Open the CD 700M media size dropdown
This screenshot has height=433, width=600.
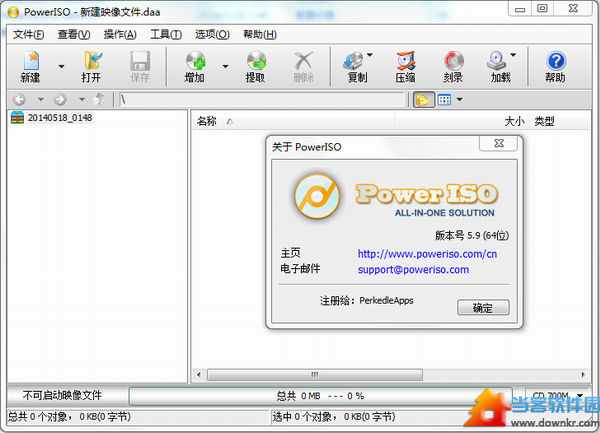(x=557, y=396)
